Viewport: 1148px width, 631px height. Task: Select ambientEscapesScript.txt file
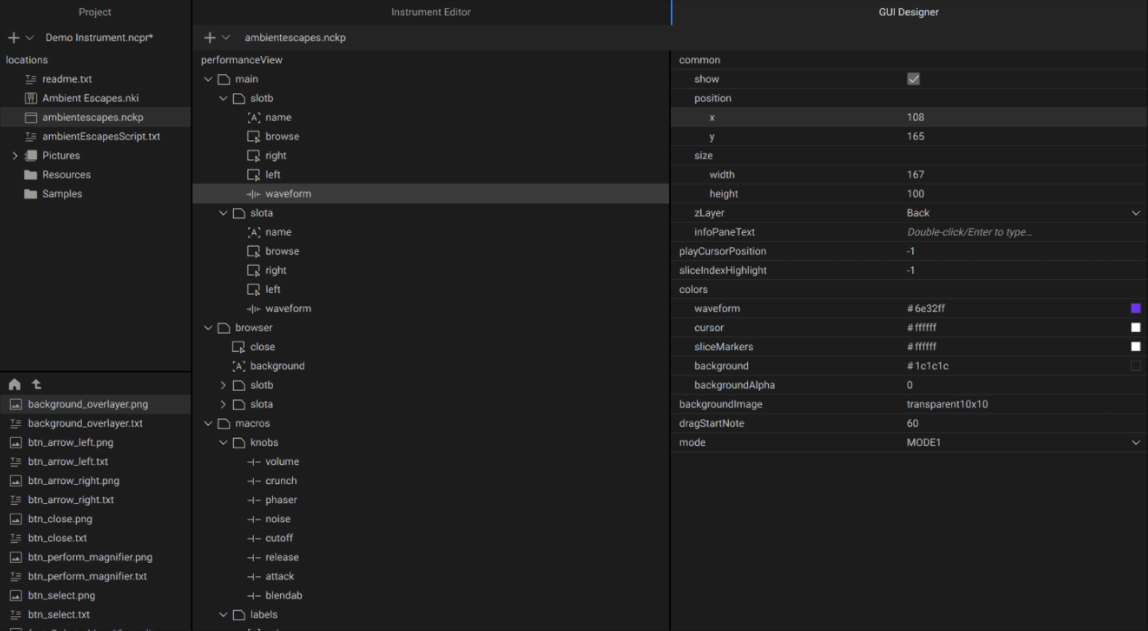(x=100, y=137)
